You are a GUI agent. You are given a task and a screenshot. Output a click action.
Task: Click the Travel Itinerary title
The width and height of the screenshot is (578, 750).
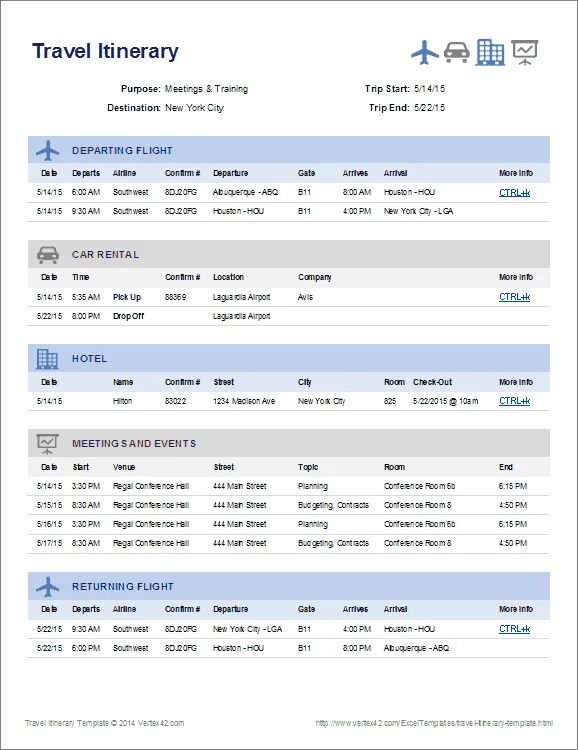coord(105,51)
